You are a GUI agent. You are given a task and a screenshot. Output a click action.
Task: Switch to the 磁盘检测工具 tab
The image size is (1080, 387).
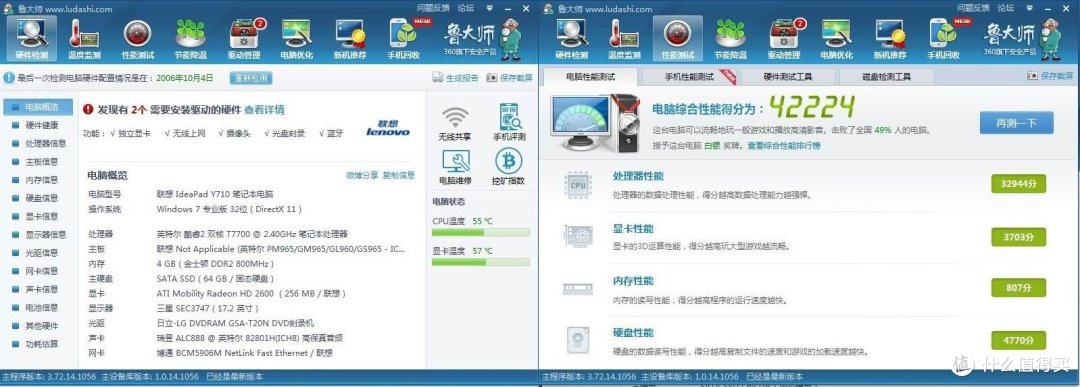(x=886, y=76)
